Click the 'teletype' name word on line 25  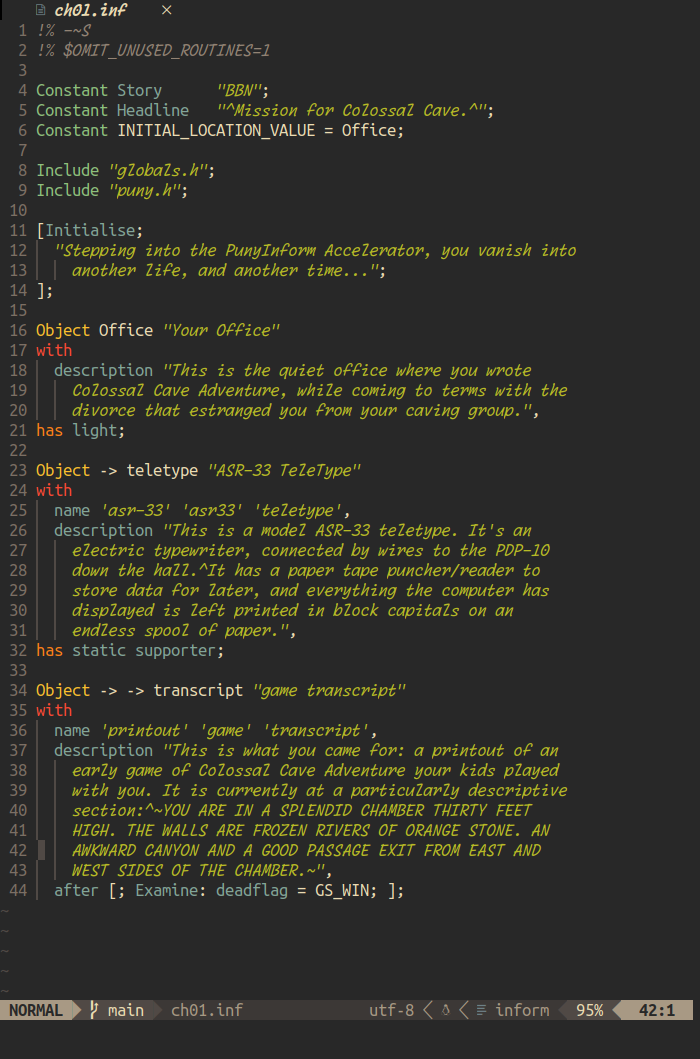[297, 510]
